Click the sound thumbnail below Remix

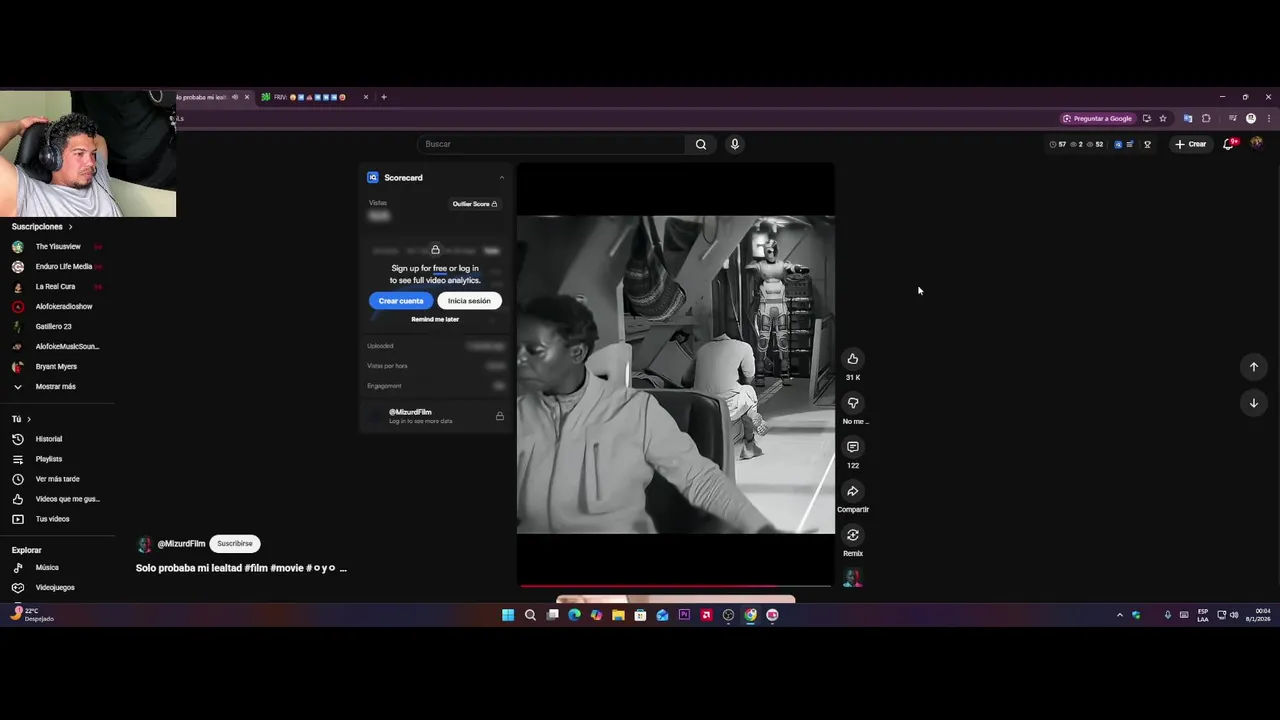(853, 577)
